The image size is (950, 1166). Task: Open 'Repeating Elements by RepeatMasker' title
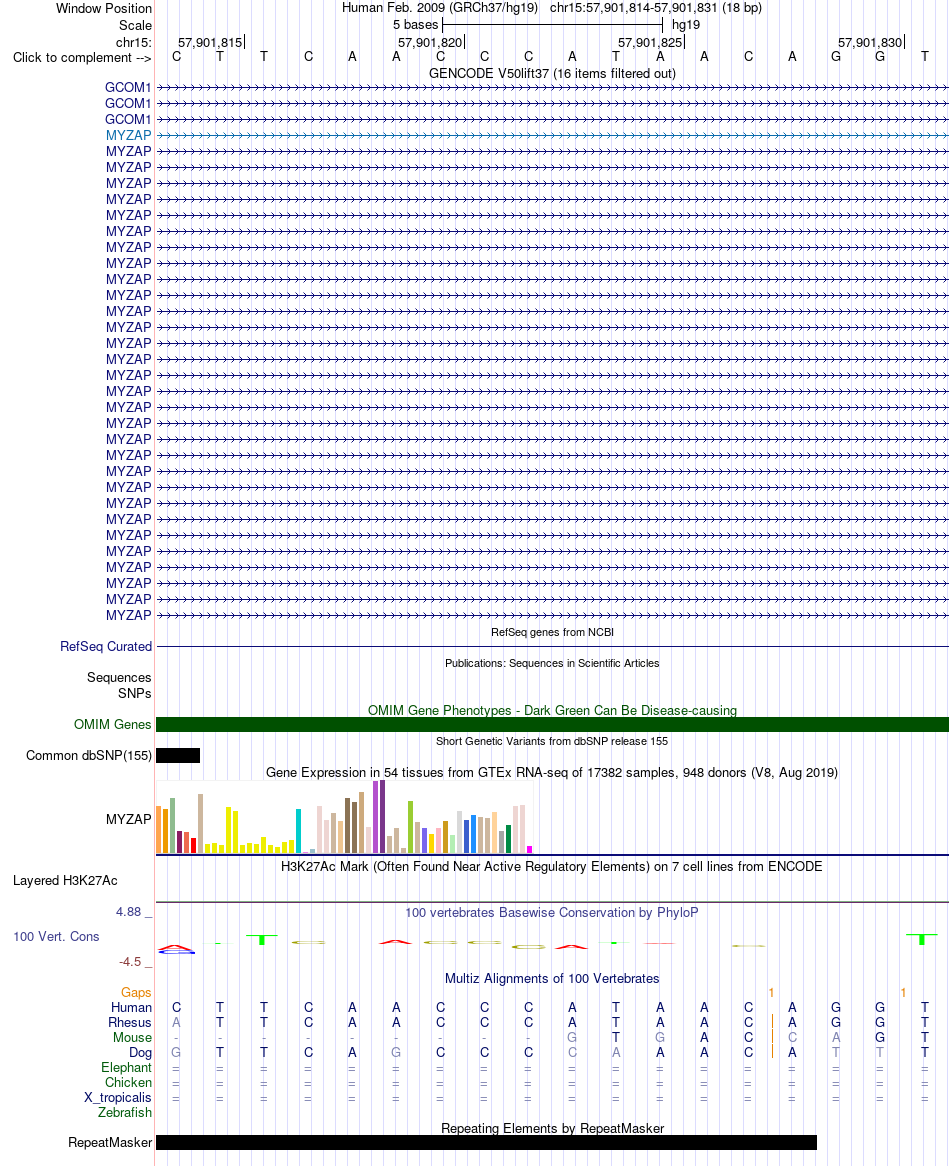click(552, 1128)
